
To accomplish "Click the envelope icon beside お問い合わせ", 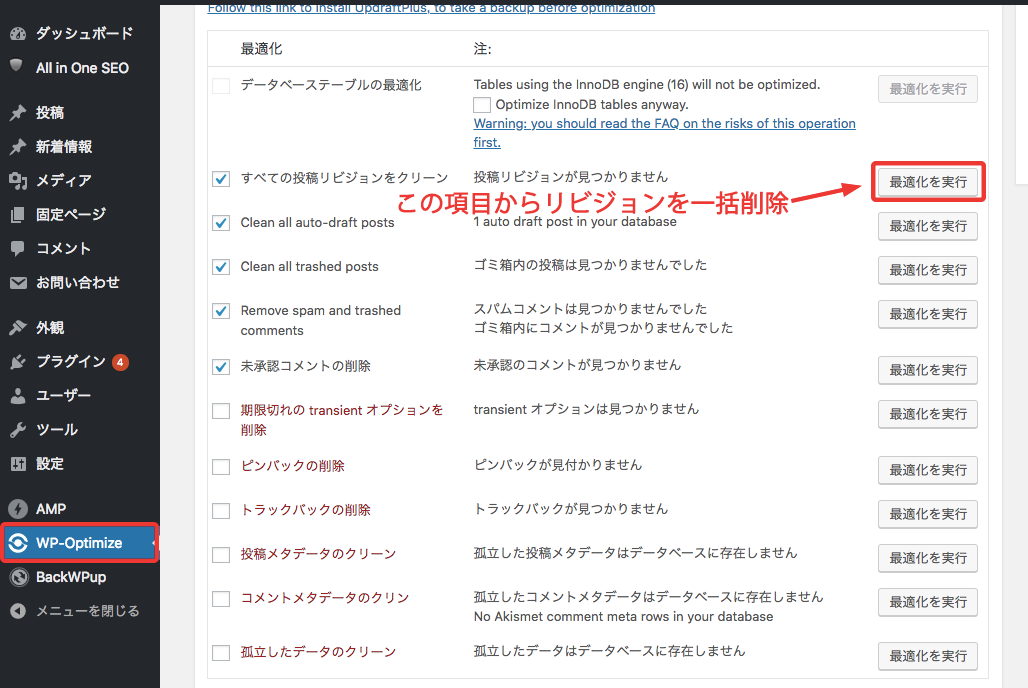I will tap(17, 282).
